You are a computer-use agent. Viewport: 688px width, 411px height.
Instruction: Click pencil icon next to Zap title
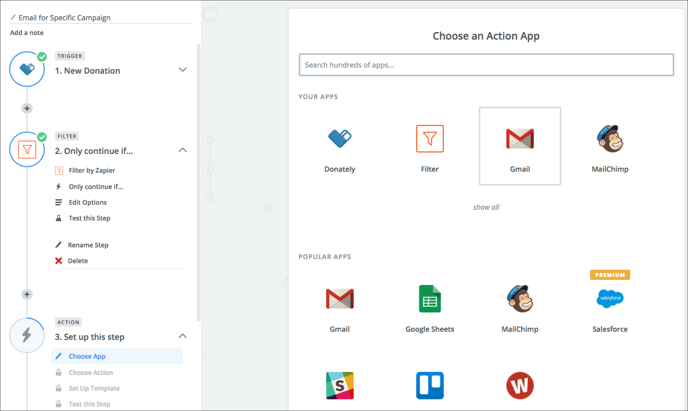[13, 18]
